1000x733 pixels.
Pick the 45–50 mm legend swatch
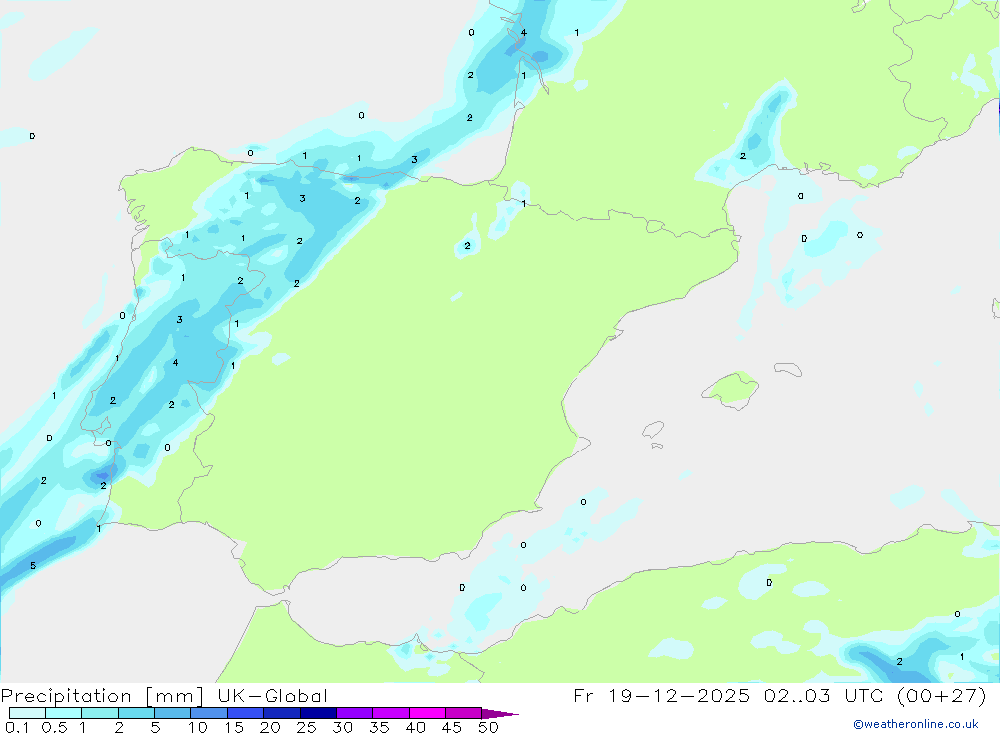pos(464,713)
